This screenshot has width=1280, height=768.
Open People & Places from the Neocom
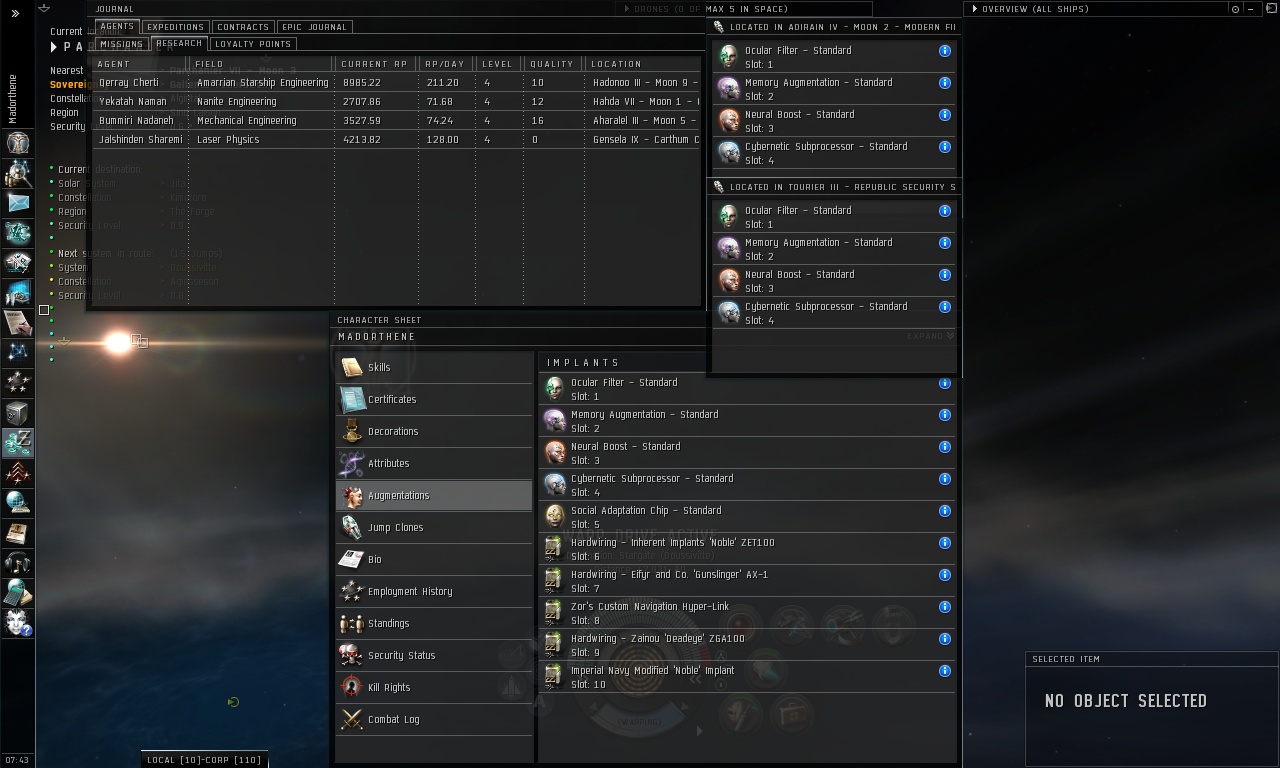[17, 173]
